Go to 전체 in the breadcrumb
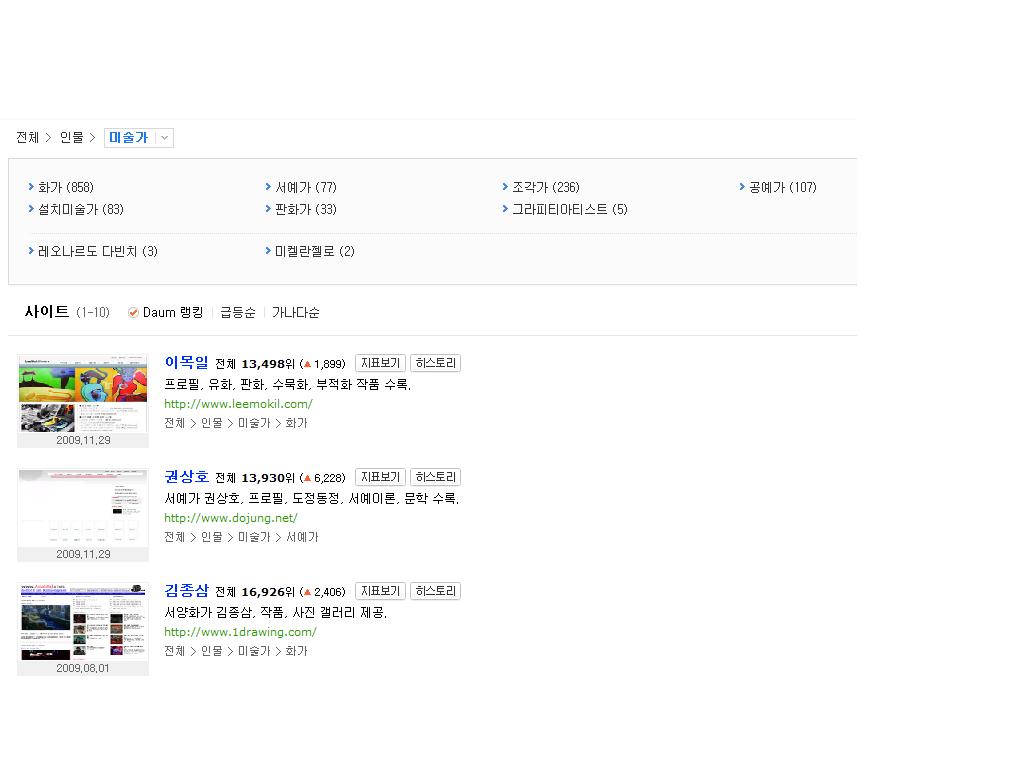 [x=27, y=138]
